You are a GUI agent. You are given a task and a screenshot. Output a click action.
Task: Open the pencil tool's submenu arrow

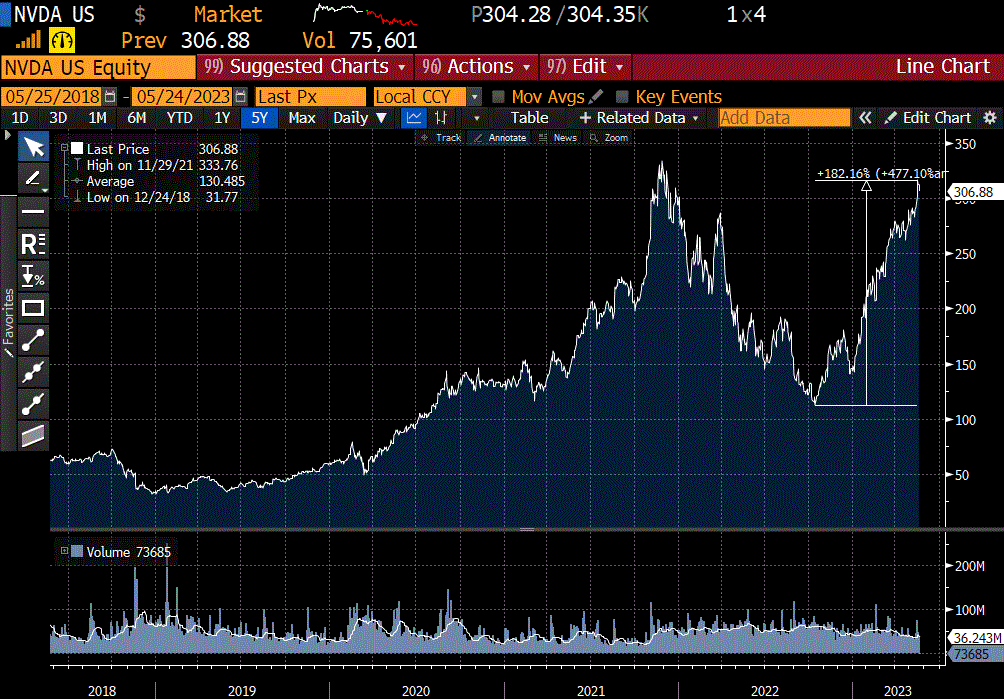click(x=45, y=189)
